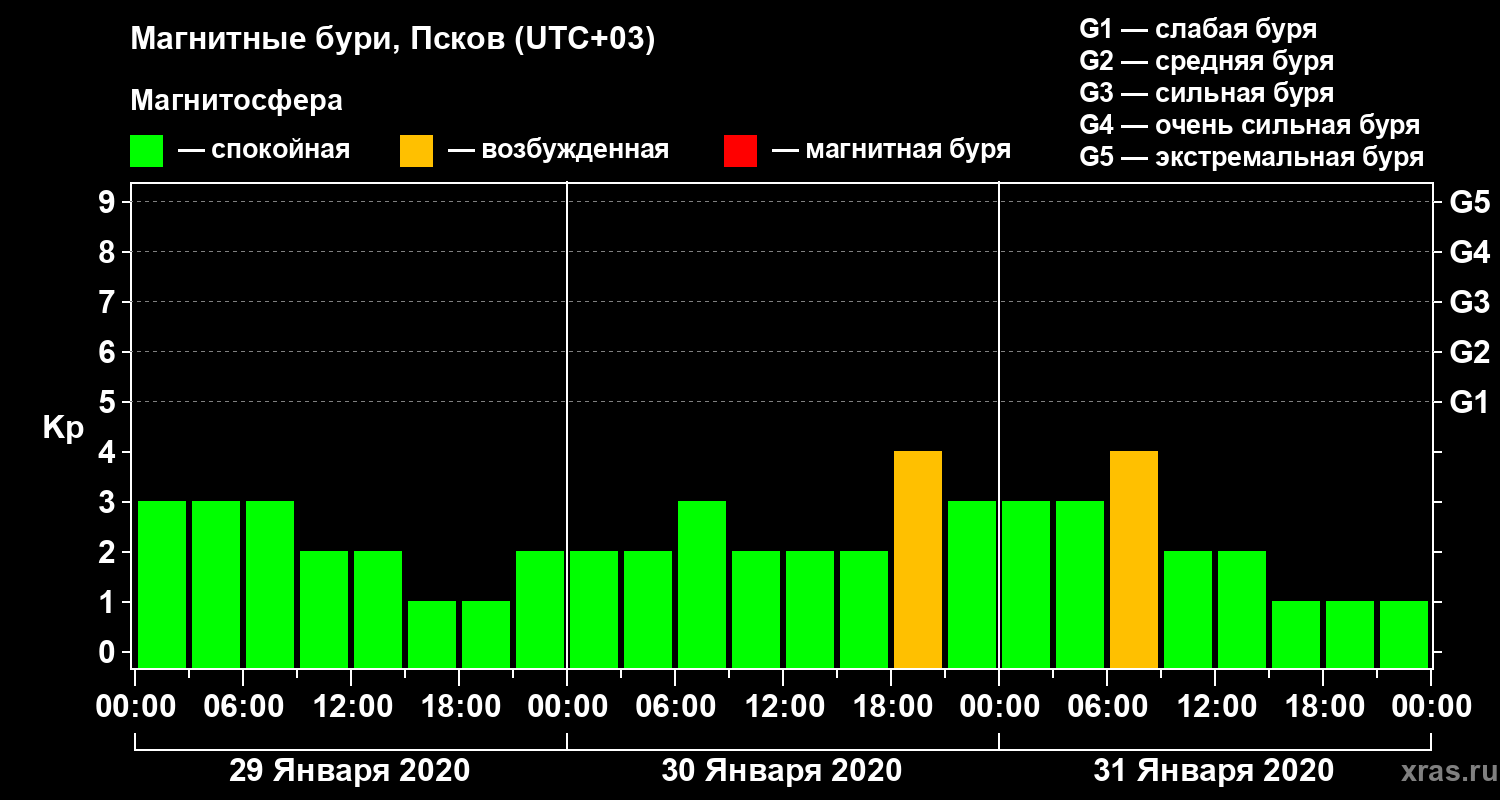Click '12:00' time label above 31 Января
This screenshot has width=1500, height=800.
point(1215,707)
